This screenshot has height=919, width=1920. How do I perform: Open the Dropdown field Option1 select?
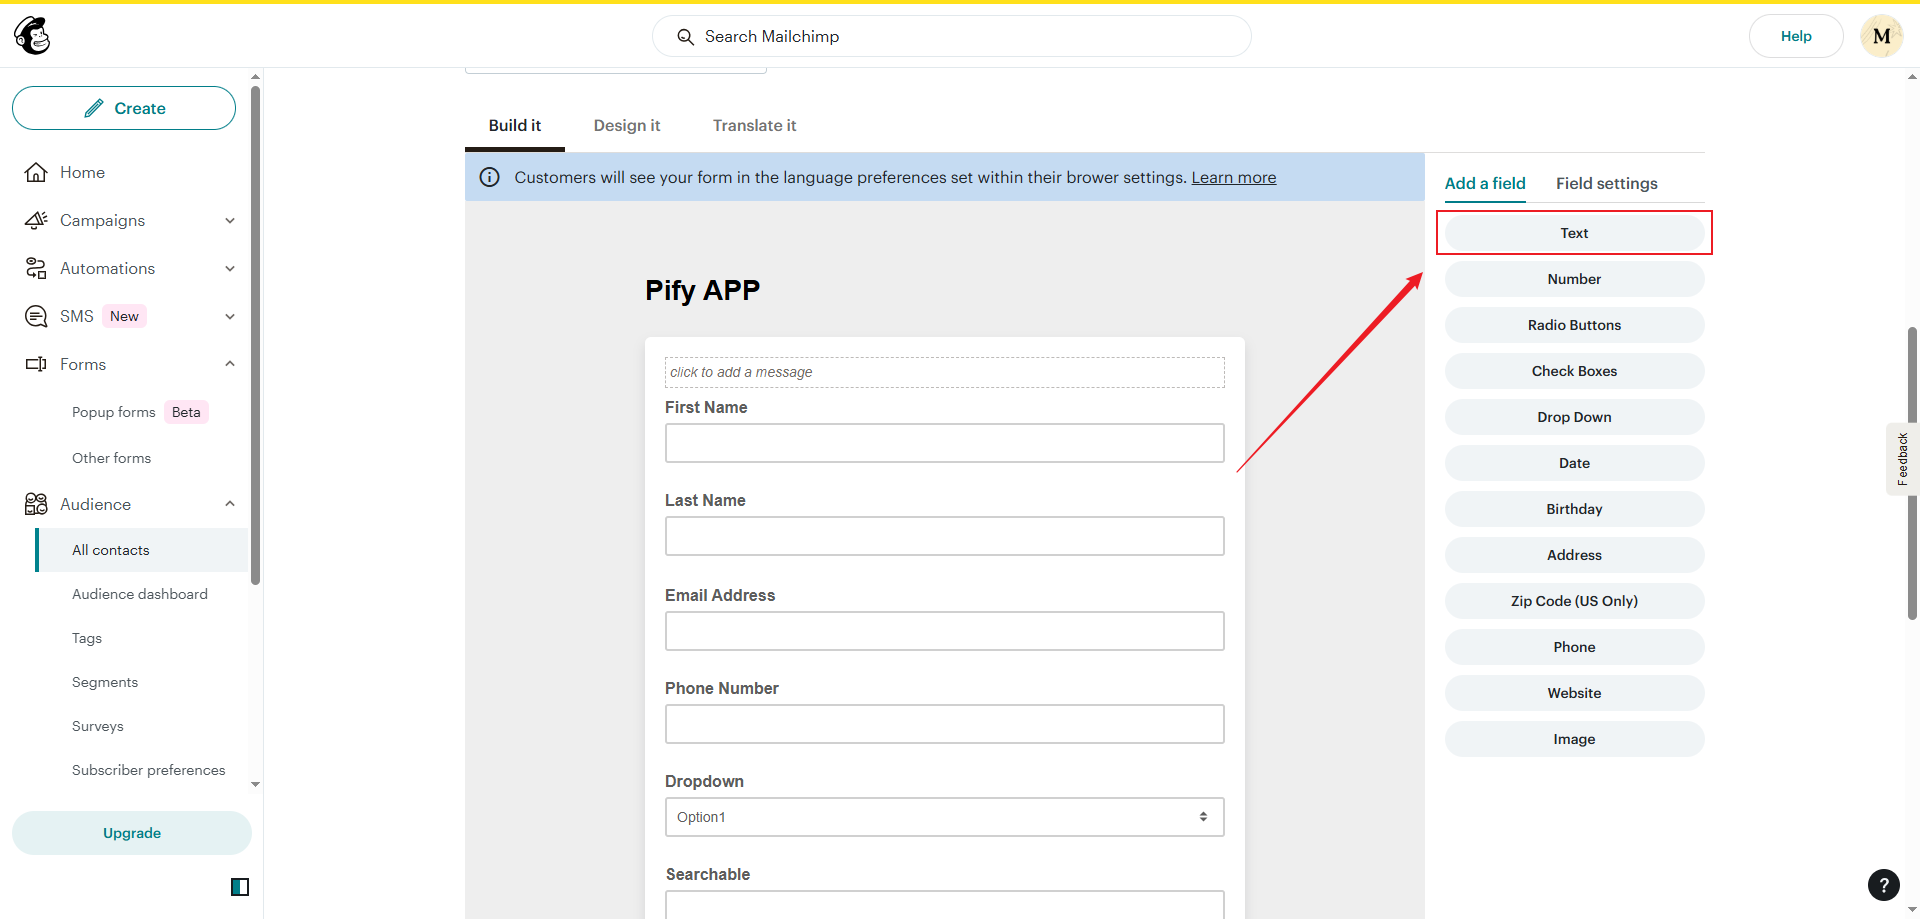(944, 817)
